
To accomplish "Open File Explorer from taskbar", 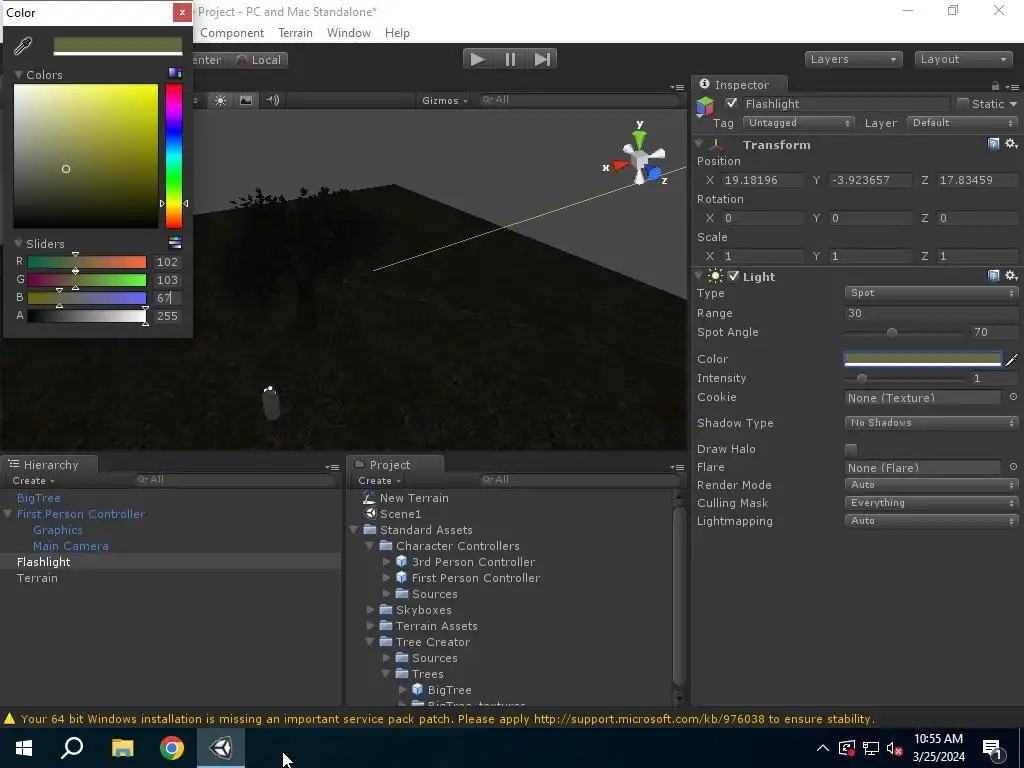I will click(x=122, y=748).
